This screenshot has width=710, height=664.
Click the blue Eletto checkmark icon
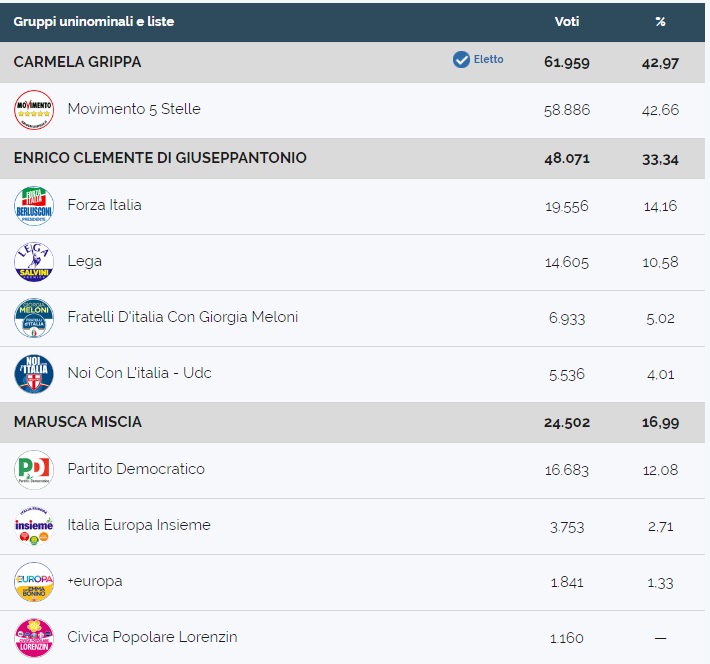pyautogui.click(x=461, y=59)
